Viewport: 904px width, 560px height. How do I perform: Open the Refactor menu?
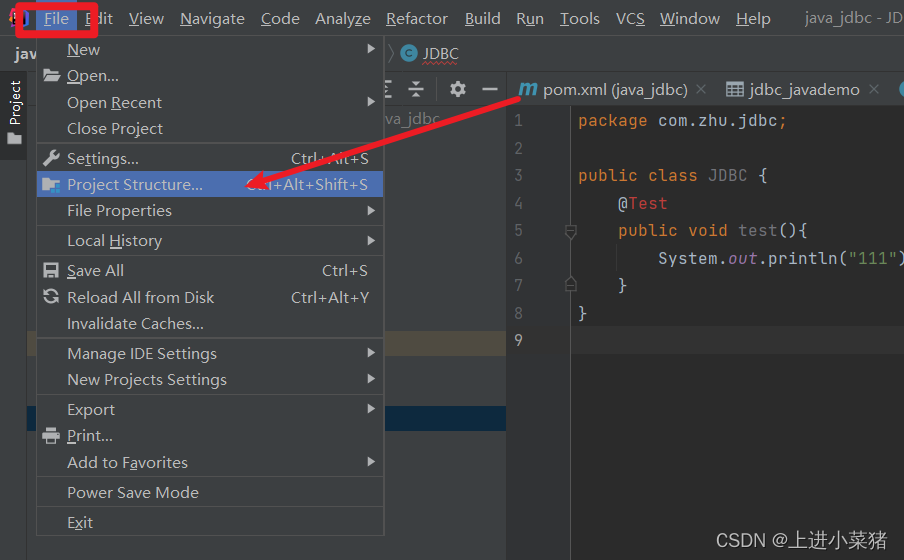(x=416, y=19)
